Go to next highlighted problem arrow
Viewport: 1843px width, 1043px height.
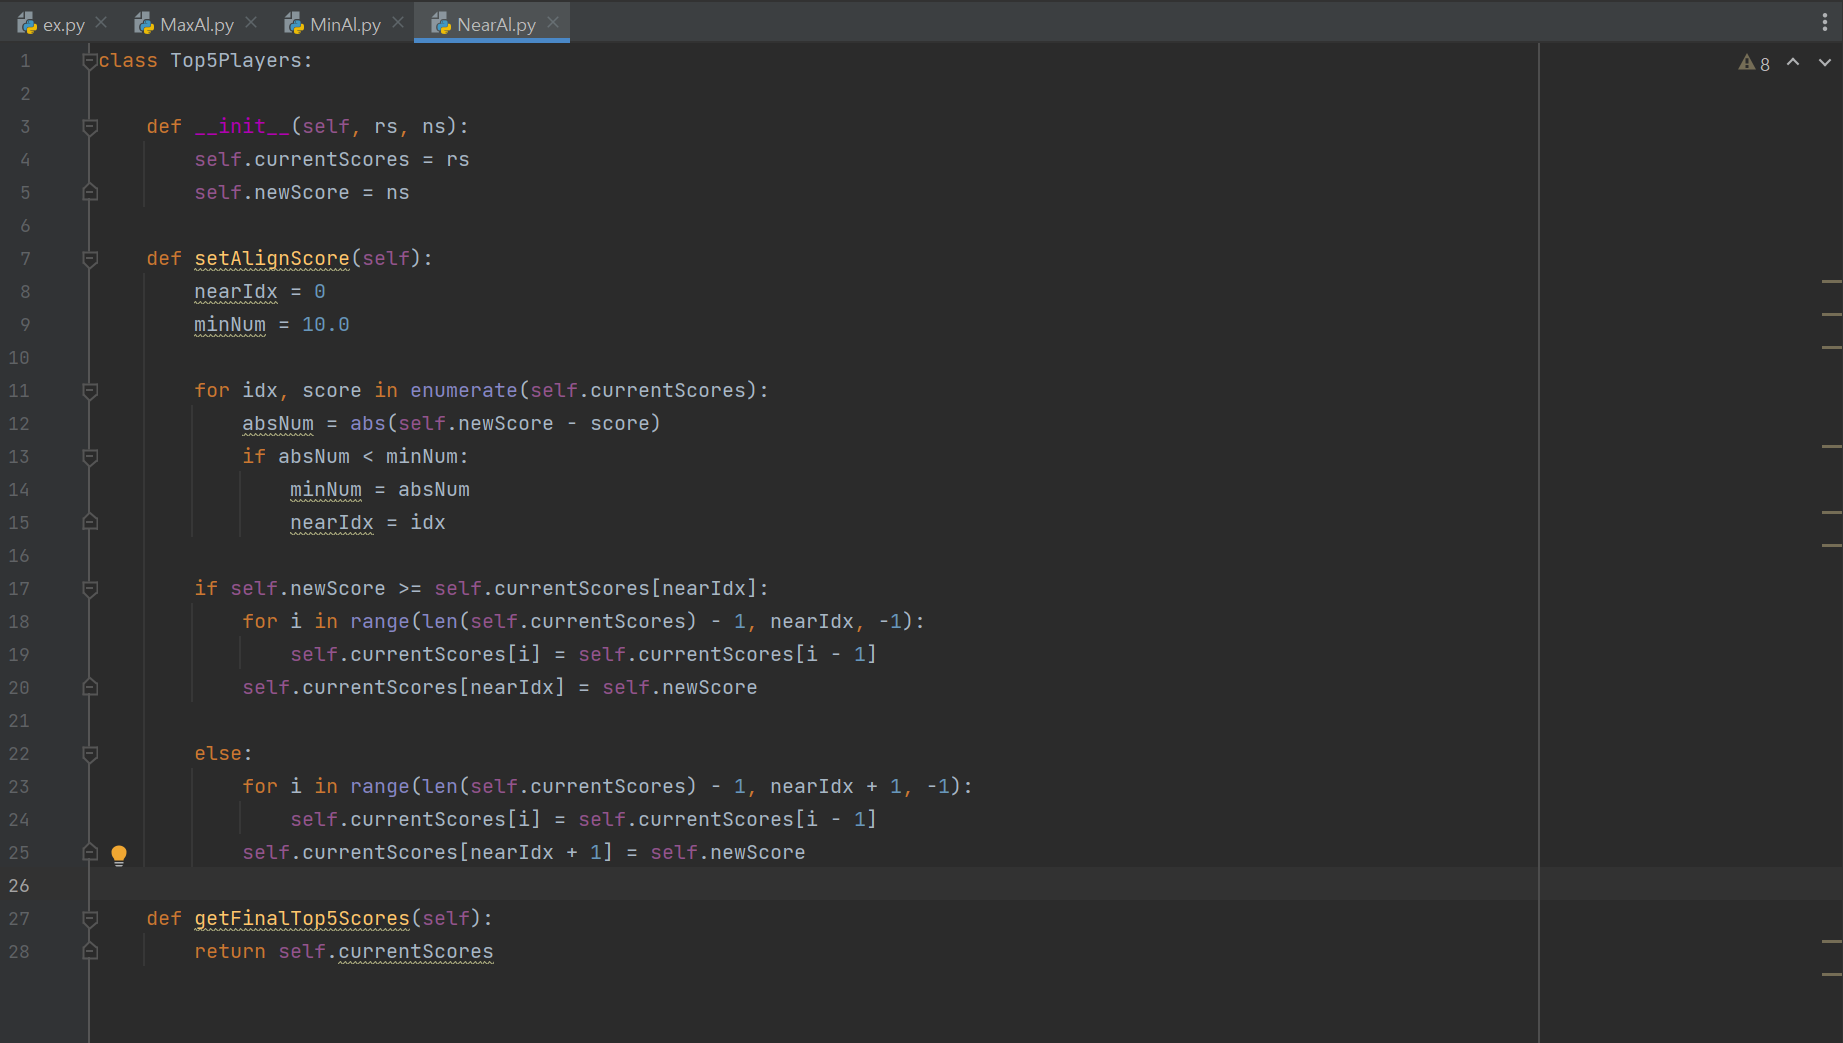coord(1825,62)
